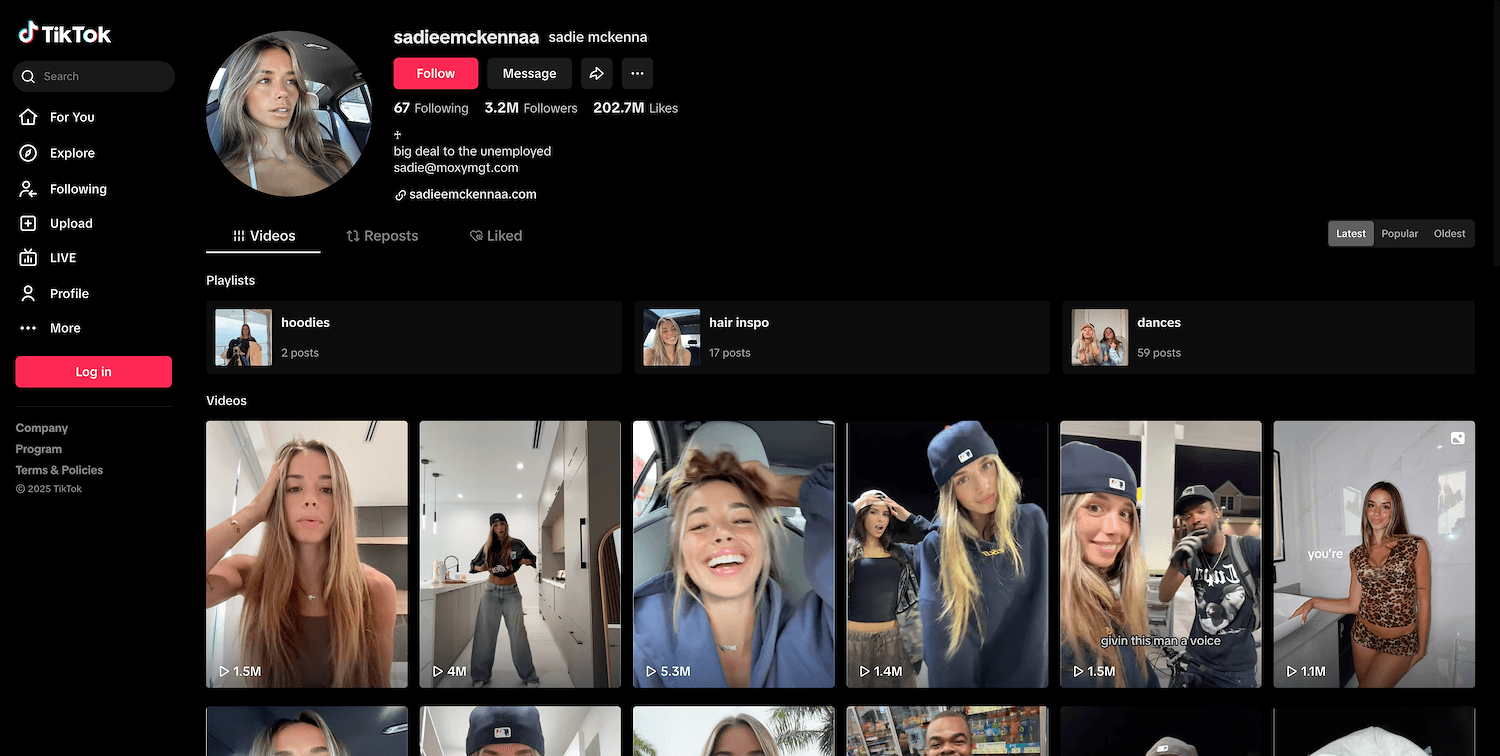This screenshot has height=756, width=1500.
Task: Expand the Program footer section
Action: click(39, 449)
